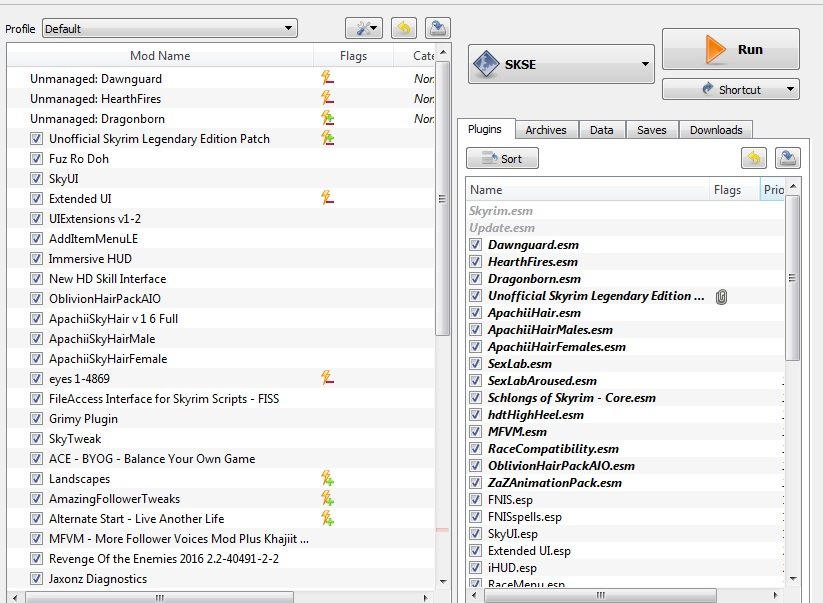Create plugin list backup icon above plugin list
This screenshot has height=603, width=823.
787,158
